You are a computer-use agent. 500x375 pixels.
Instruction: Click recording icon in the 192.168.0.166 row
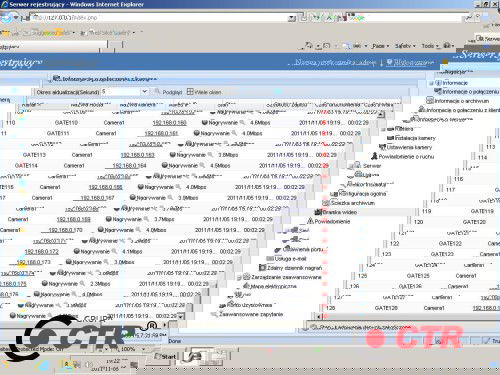[x=141, y=187]
